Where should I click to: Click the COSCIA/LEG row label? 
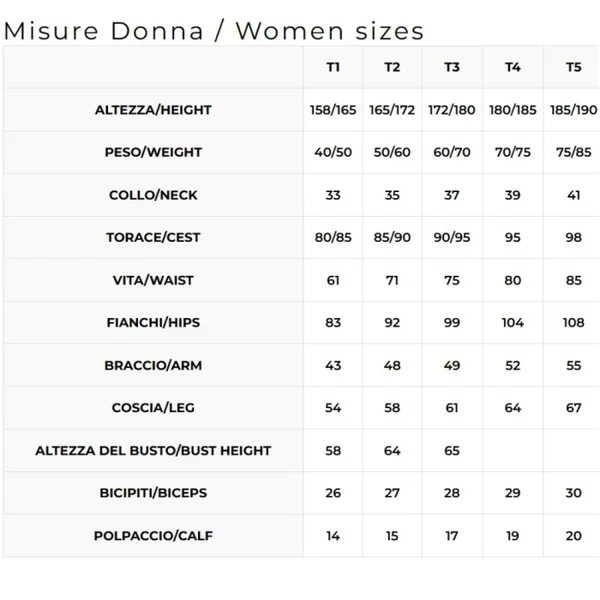coord(154,408)
